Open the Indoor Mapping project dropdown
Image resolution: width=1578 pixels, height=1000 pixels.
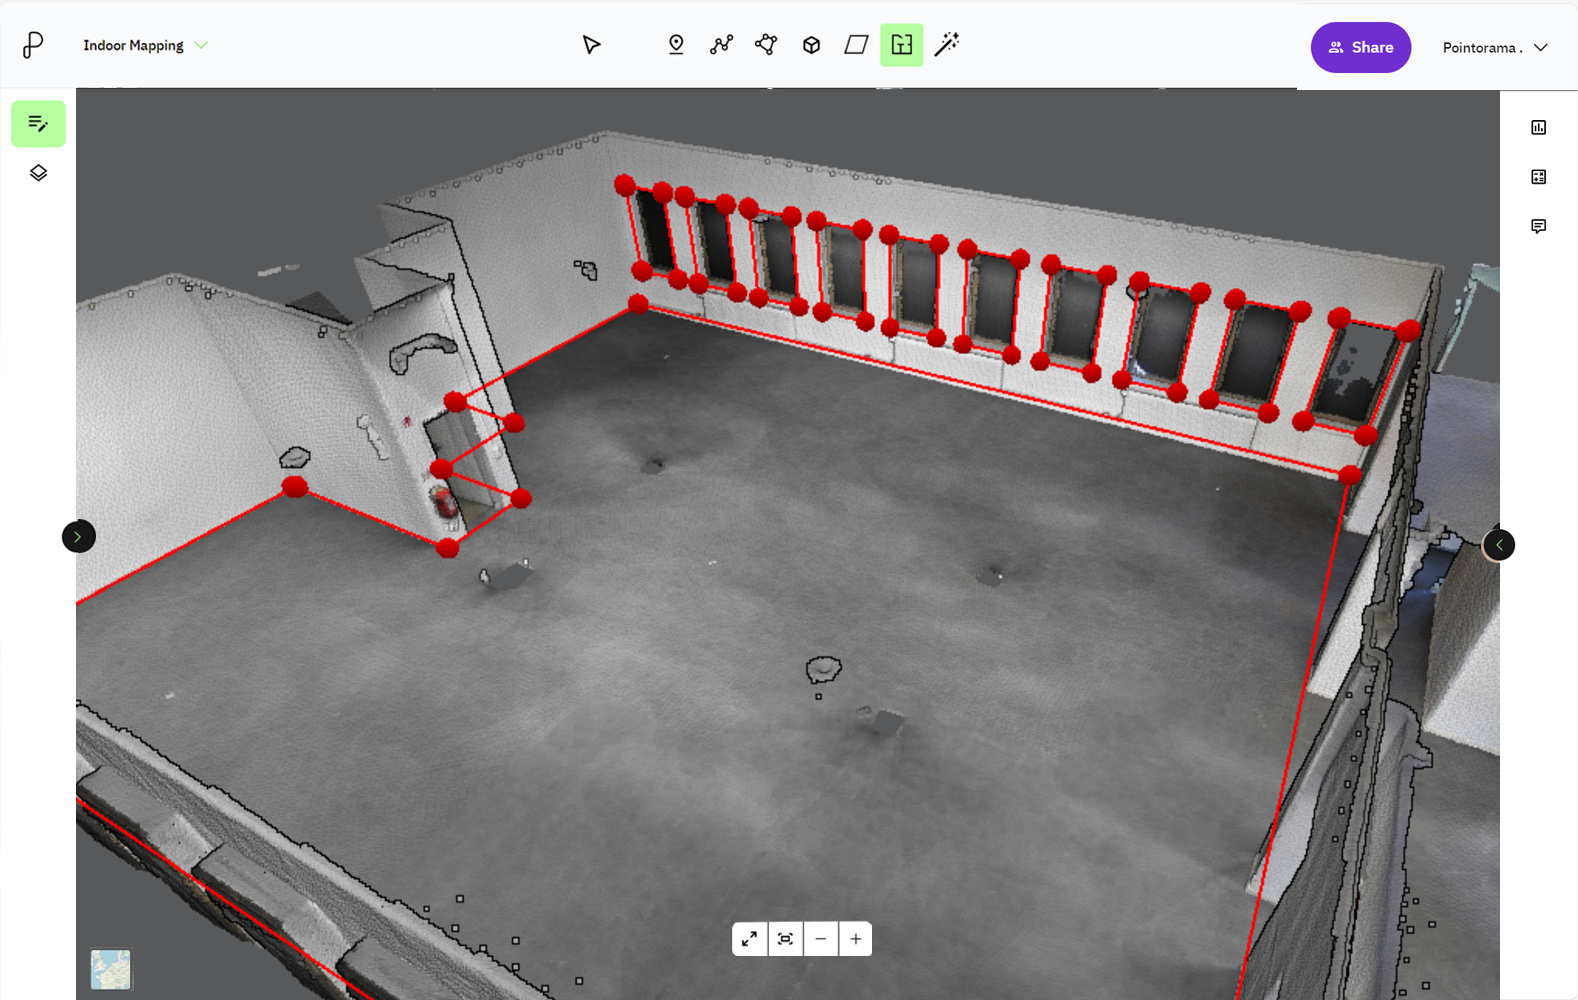[145, 46]
